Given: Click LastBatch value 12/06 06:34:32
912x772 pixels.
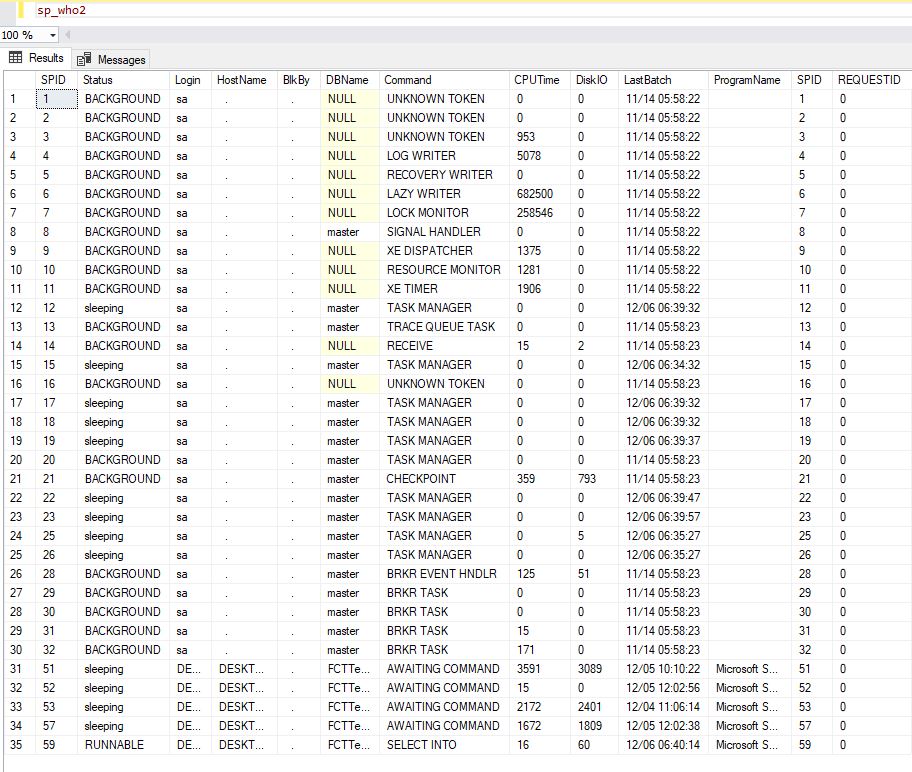Looking at the screenshot, I should click(663, 365).
